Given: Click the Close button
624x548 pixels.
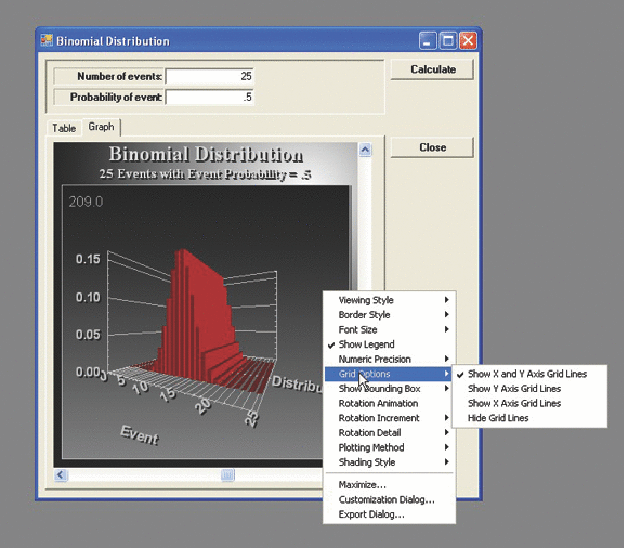Looking at the screenshot, I should 432,147.
